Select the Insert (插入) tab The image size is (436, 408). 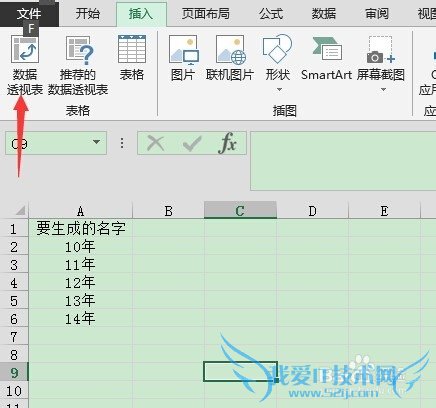pos(141,14)
